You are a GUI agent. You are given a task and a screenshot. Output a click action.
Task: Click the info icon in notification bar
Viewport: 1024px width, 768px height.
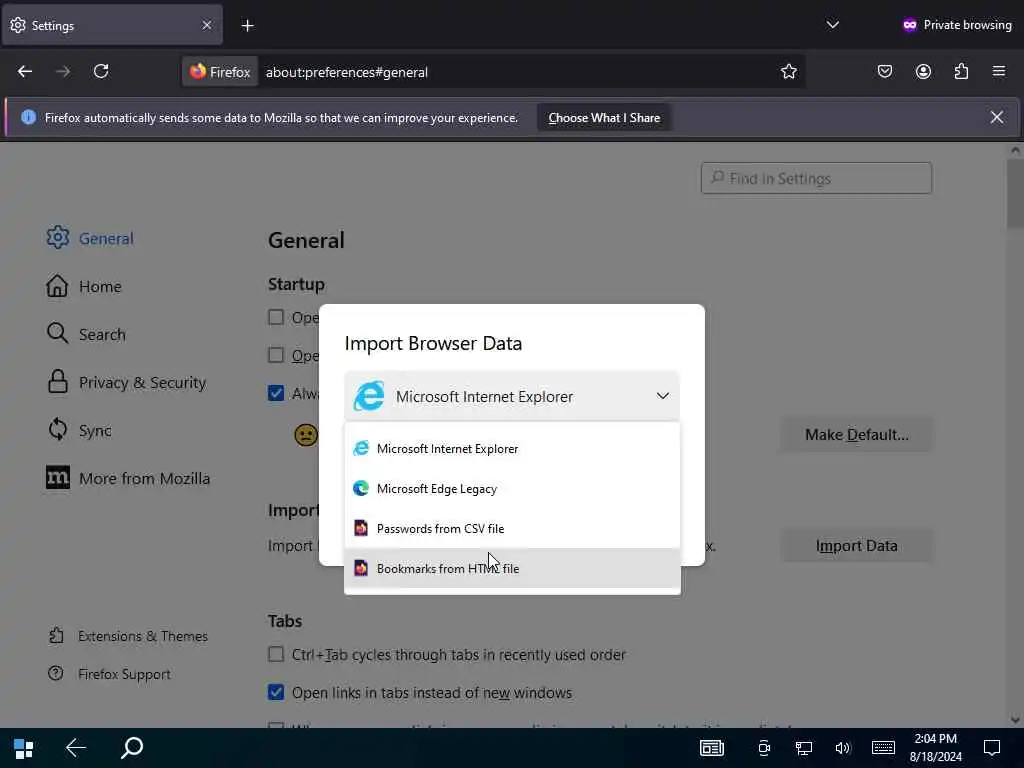point(28,118)
